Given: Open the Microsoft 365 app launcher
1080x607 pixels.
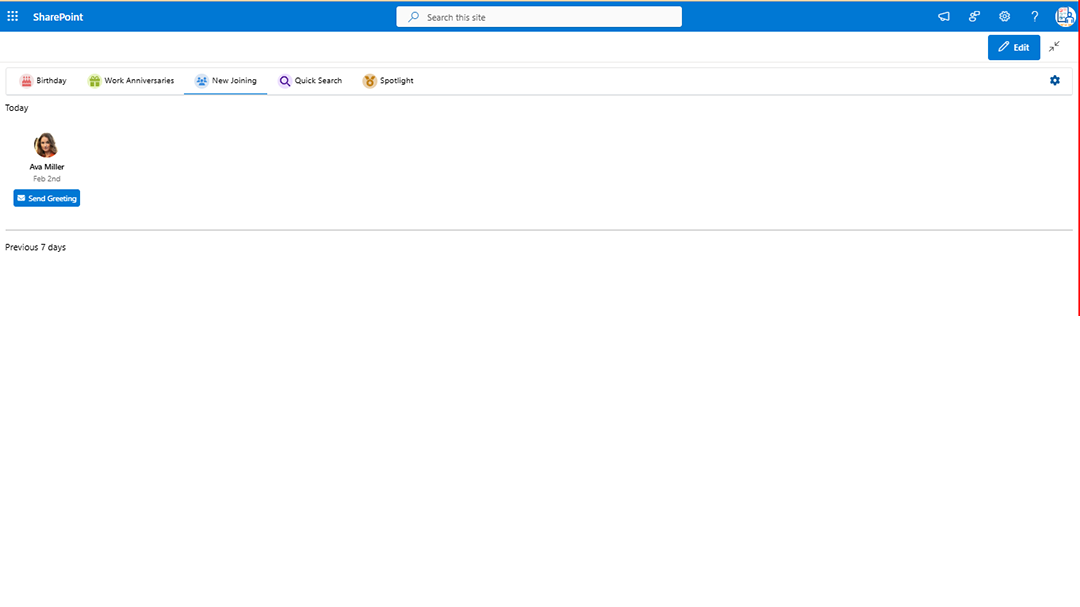Looking at the screenshot, I should point(13,16).
